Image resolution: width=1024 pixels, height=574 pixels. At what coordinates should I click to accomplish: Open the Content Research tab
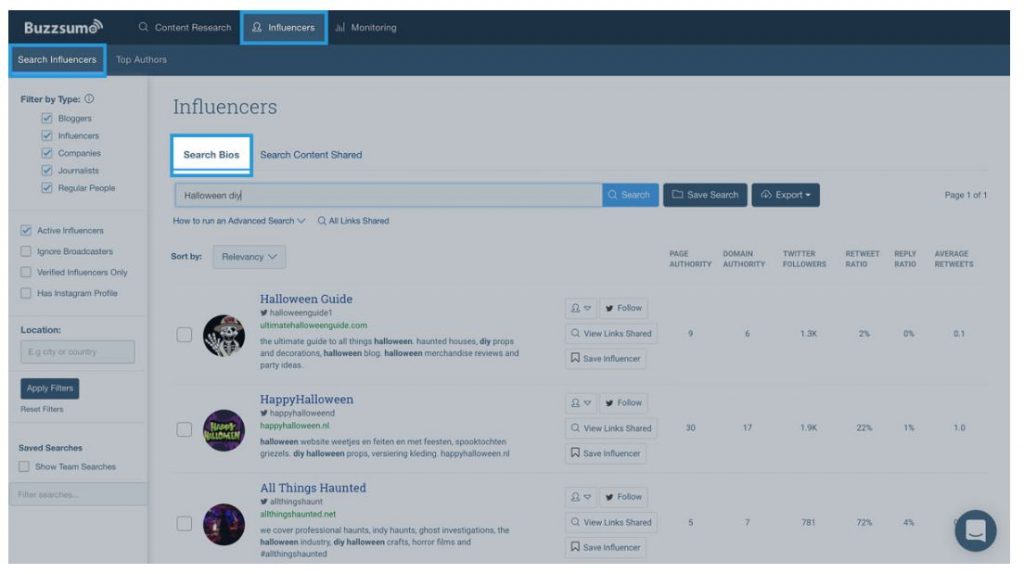[x=185, y=27]
